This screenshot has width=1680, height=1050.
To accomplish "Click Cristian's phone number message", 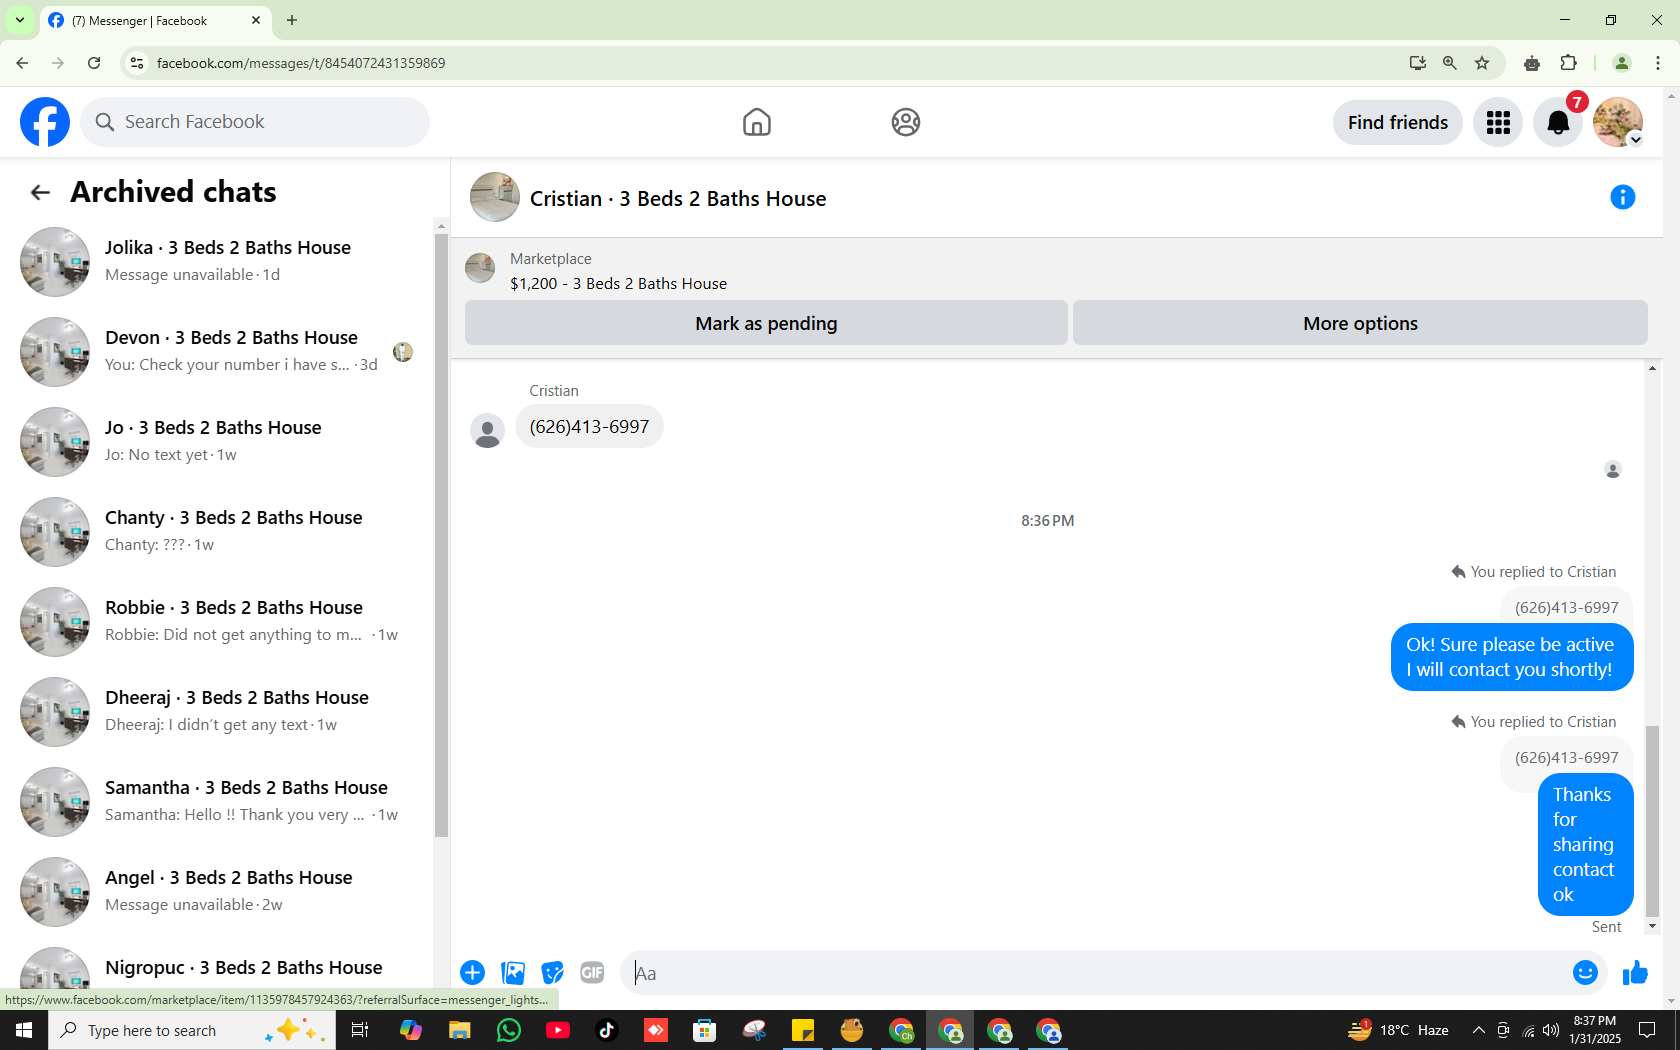I will [589, 426].
